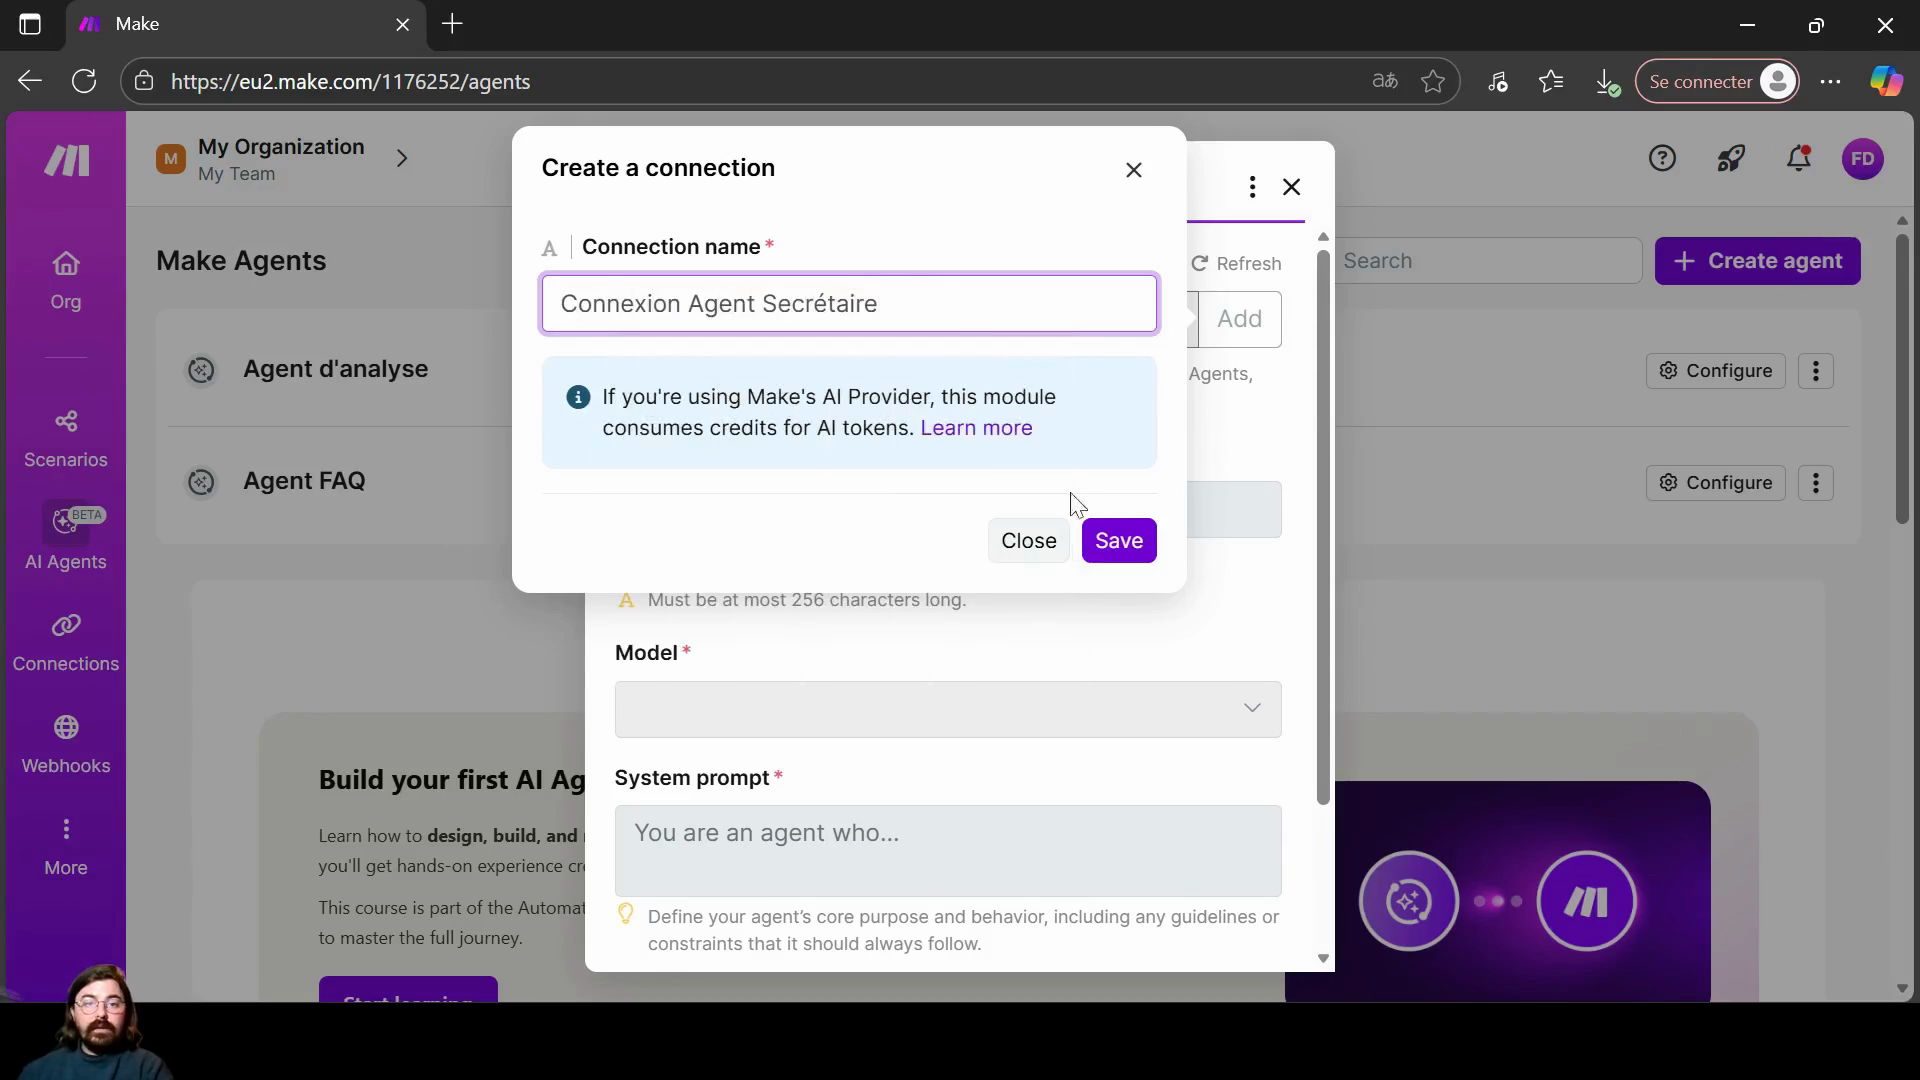Open the notifications bell
1920x1080 pixels.
tap(1799, 158)
